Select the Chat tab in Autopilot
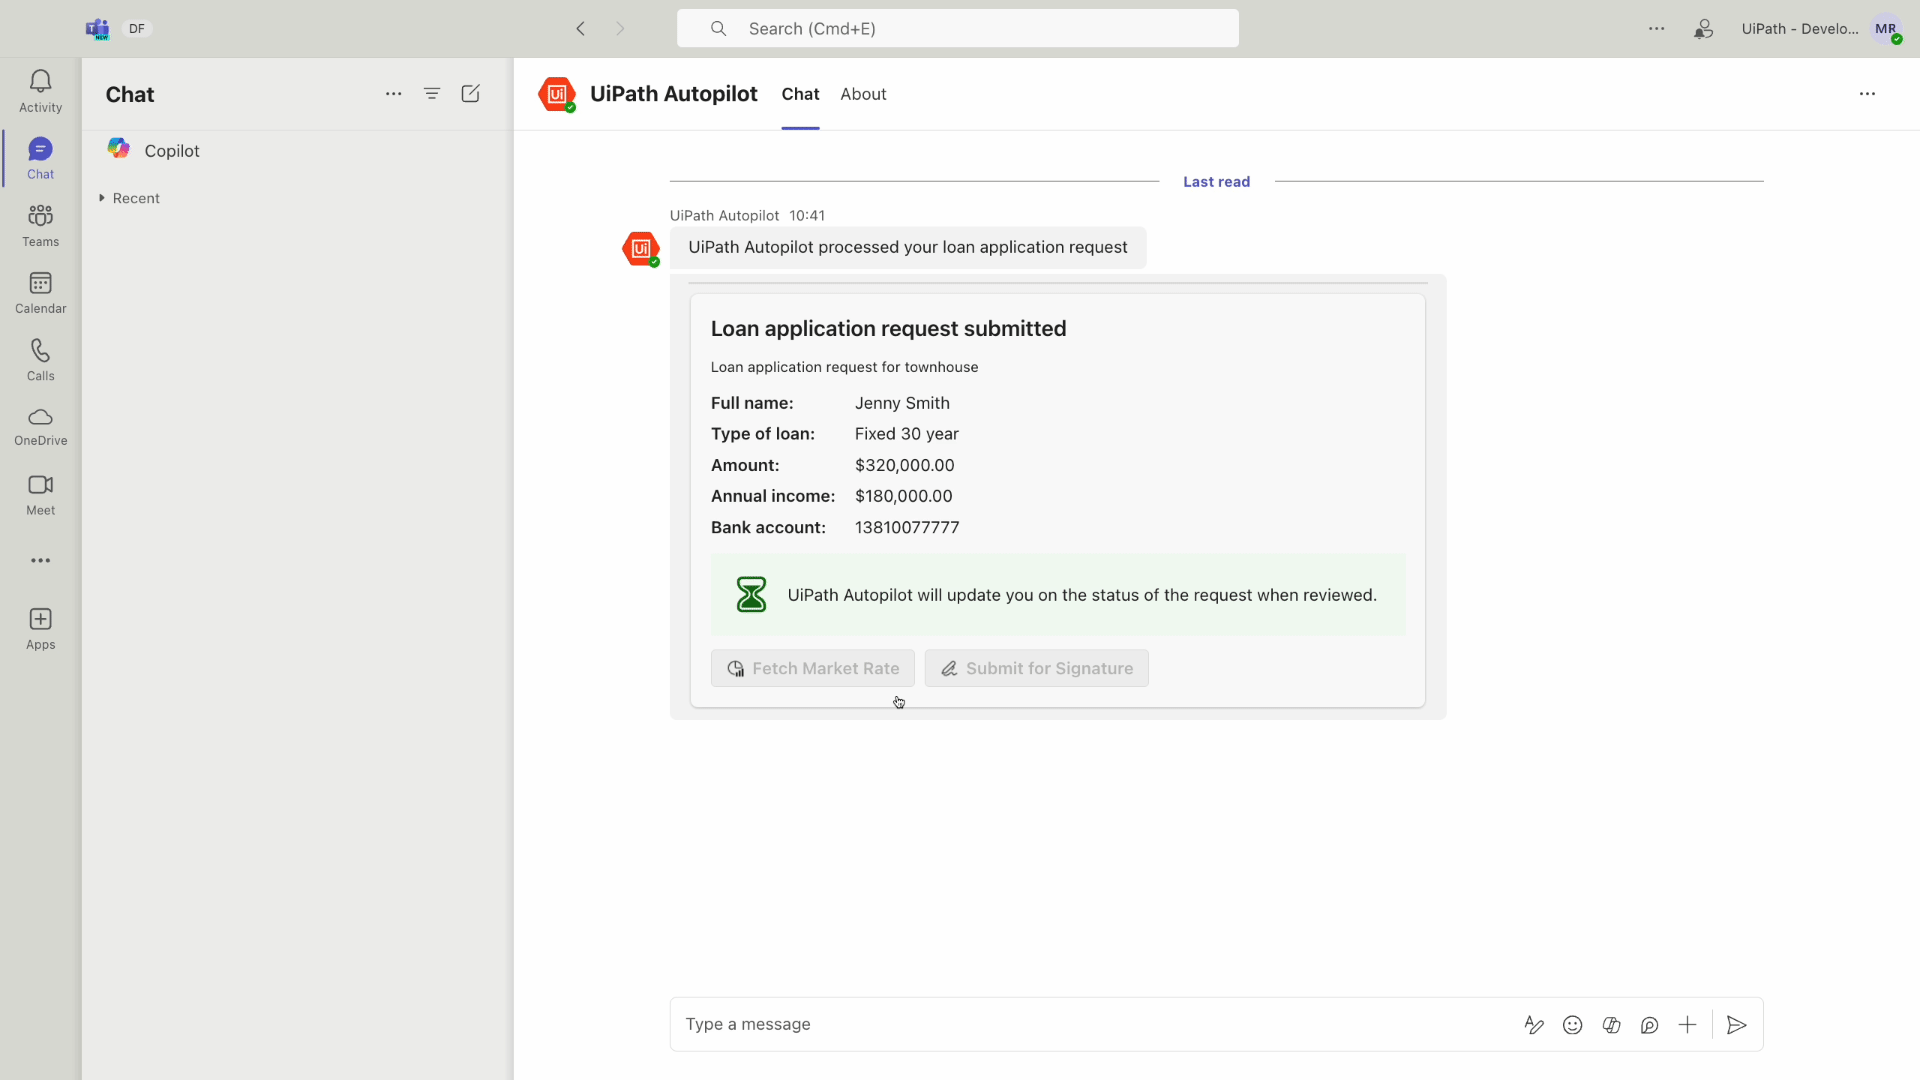The height and width of the screenshot is (1080, 1920). pyautogui.click(x=800, y=94)
